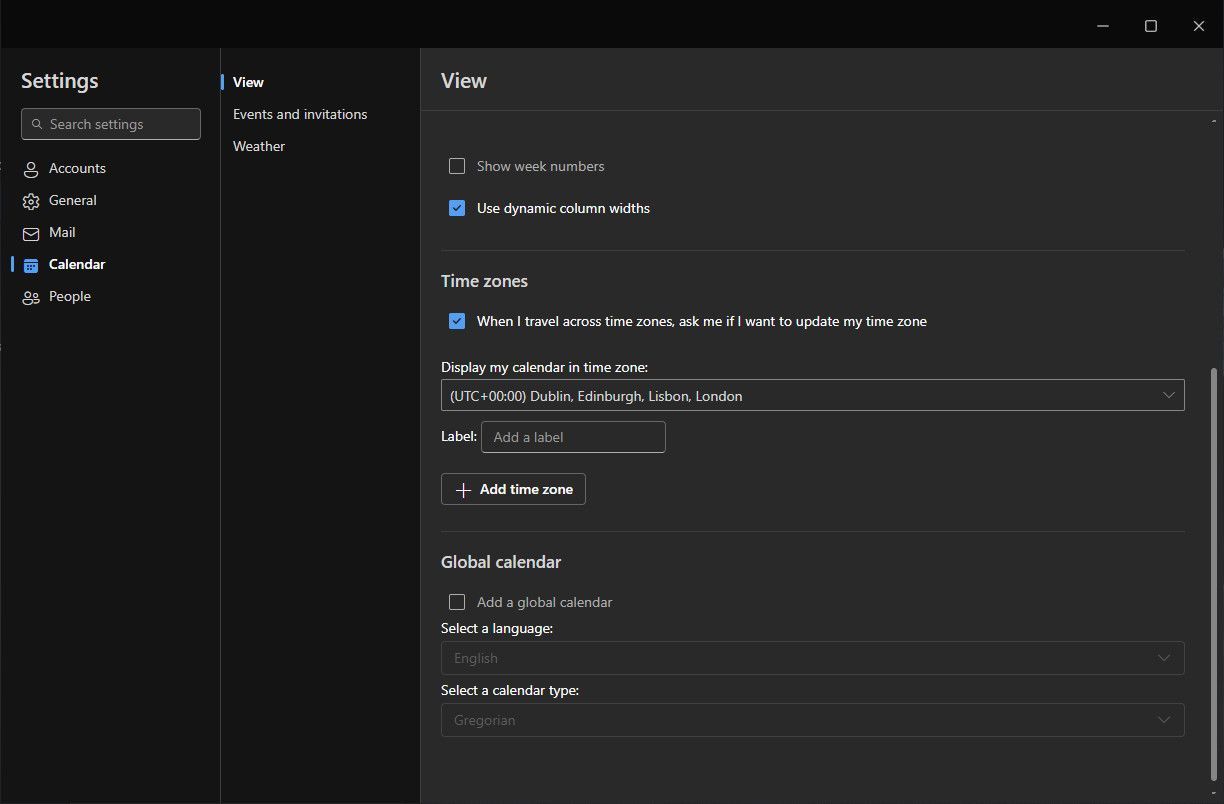Viewport: 1224px width, 804px height.
Task: Click the Mail envelope icon
Action: (31, 233)
